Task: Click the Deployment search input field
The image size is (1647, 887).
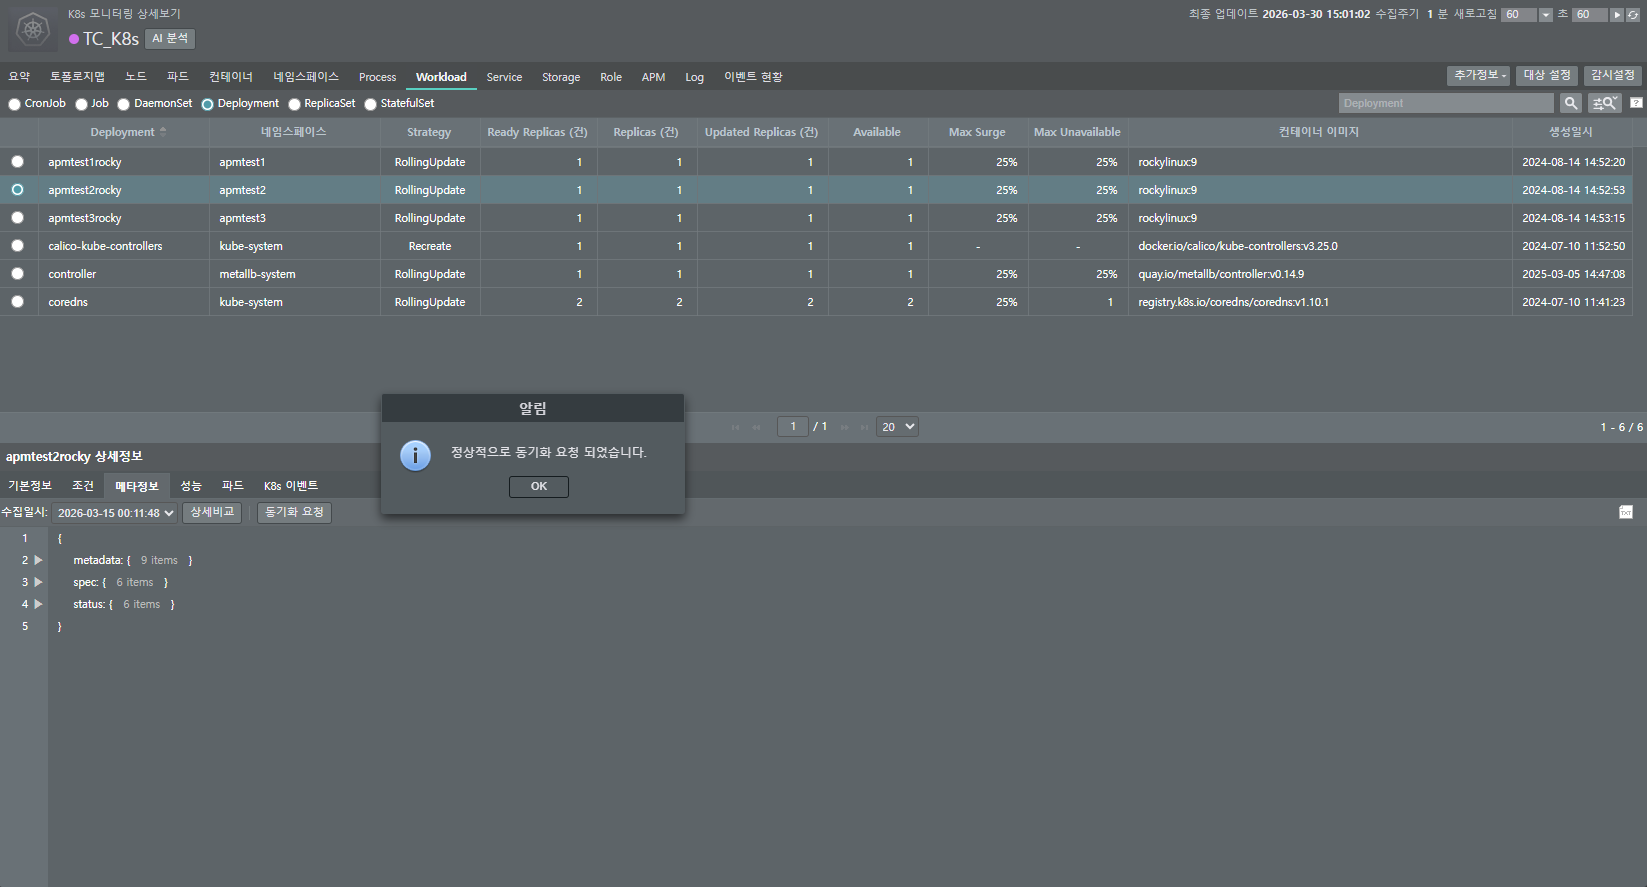Action: pos(1445,103)
